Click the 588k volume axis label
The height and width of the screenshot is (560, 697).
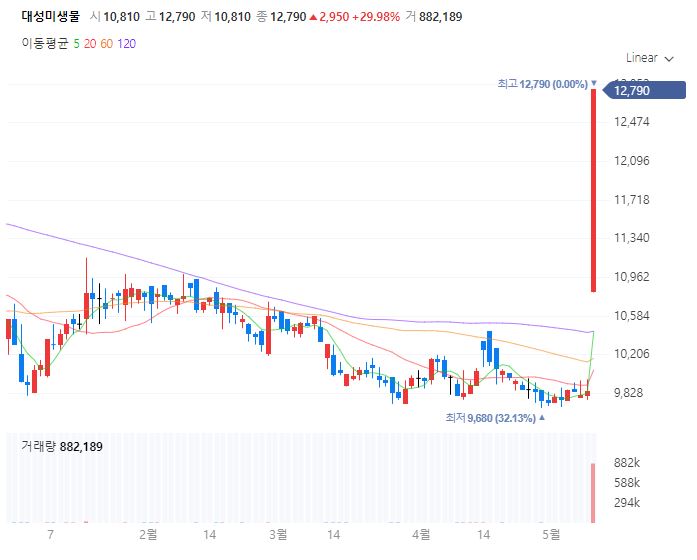(x=627, y=483)
